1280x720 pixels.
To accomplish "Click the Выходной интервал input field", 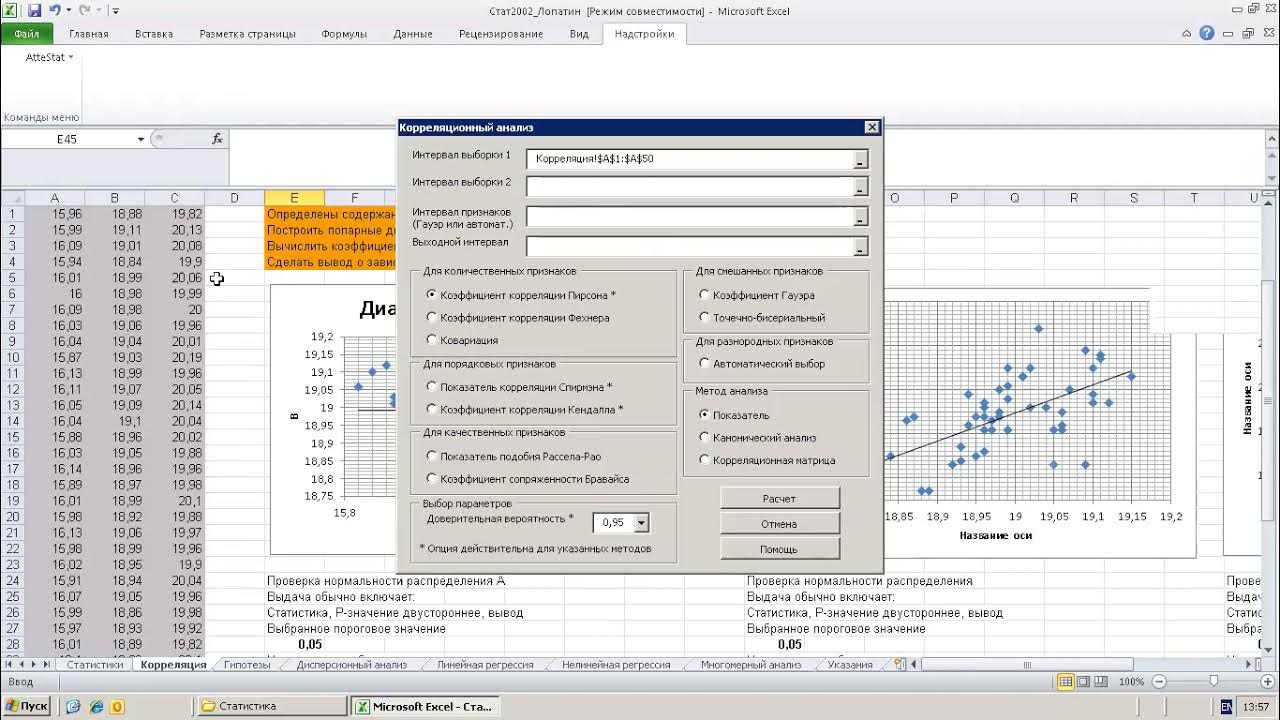I will pos(691,246).
